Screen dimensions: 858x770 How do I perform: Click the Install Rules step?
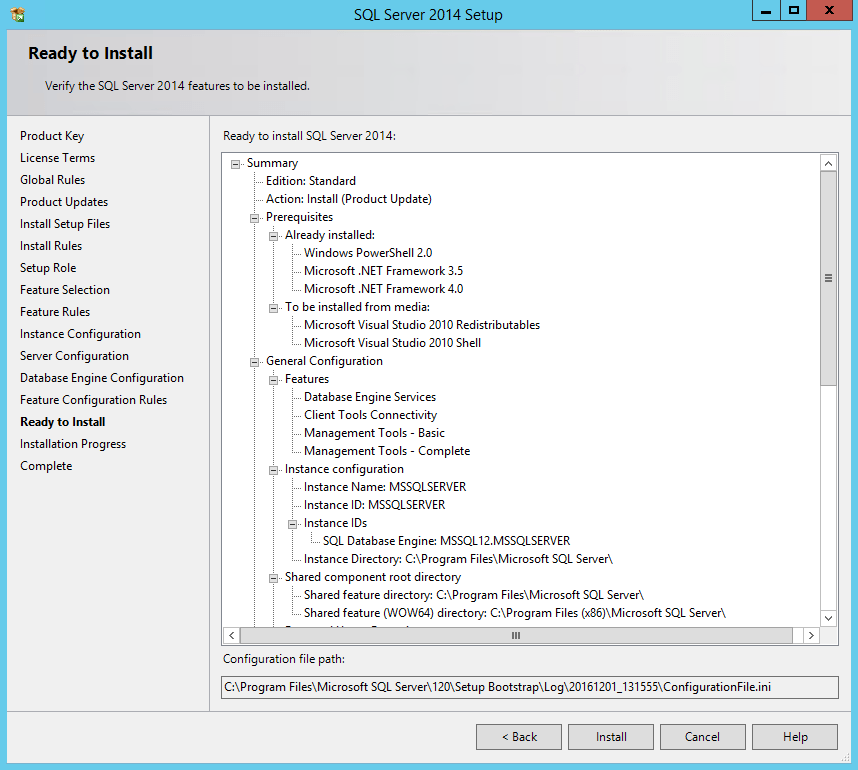[51, 246]
